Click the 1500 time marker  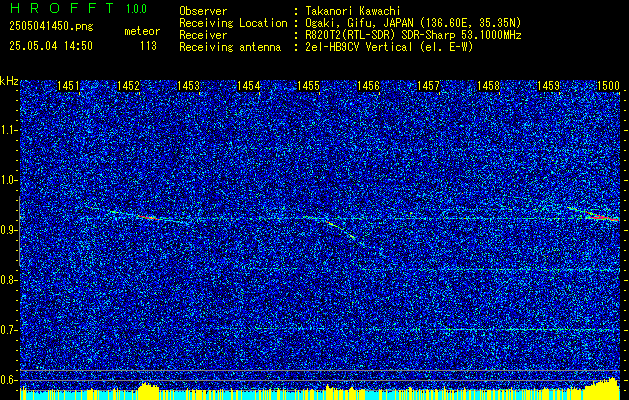(x=609, y=86)
